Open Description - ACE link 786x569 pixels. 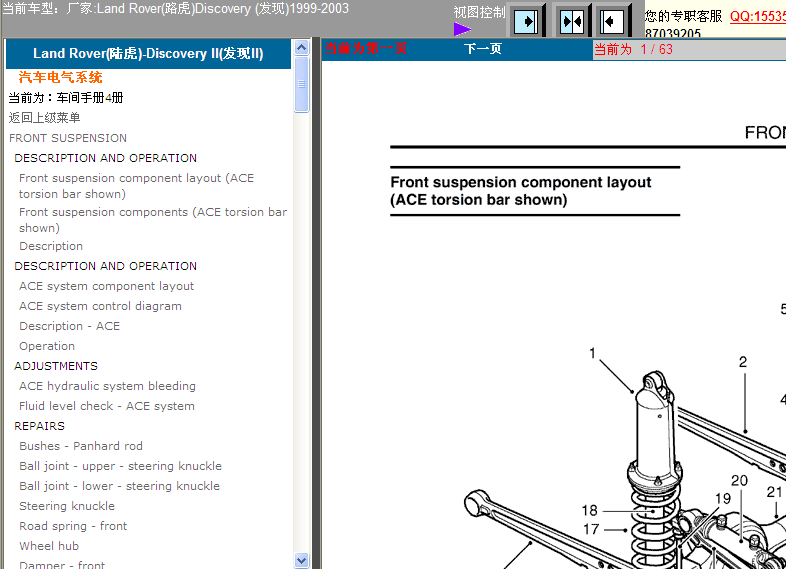[x=70, y=326]
